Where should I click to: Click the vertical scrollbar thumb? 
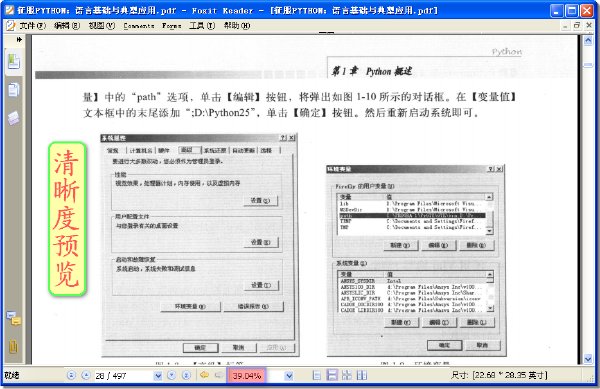coord(588,65)
